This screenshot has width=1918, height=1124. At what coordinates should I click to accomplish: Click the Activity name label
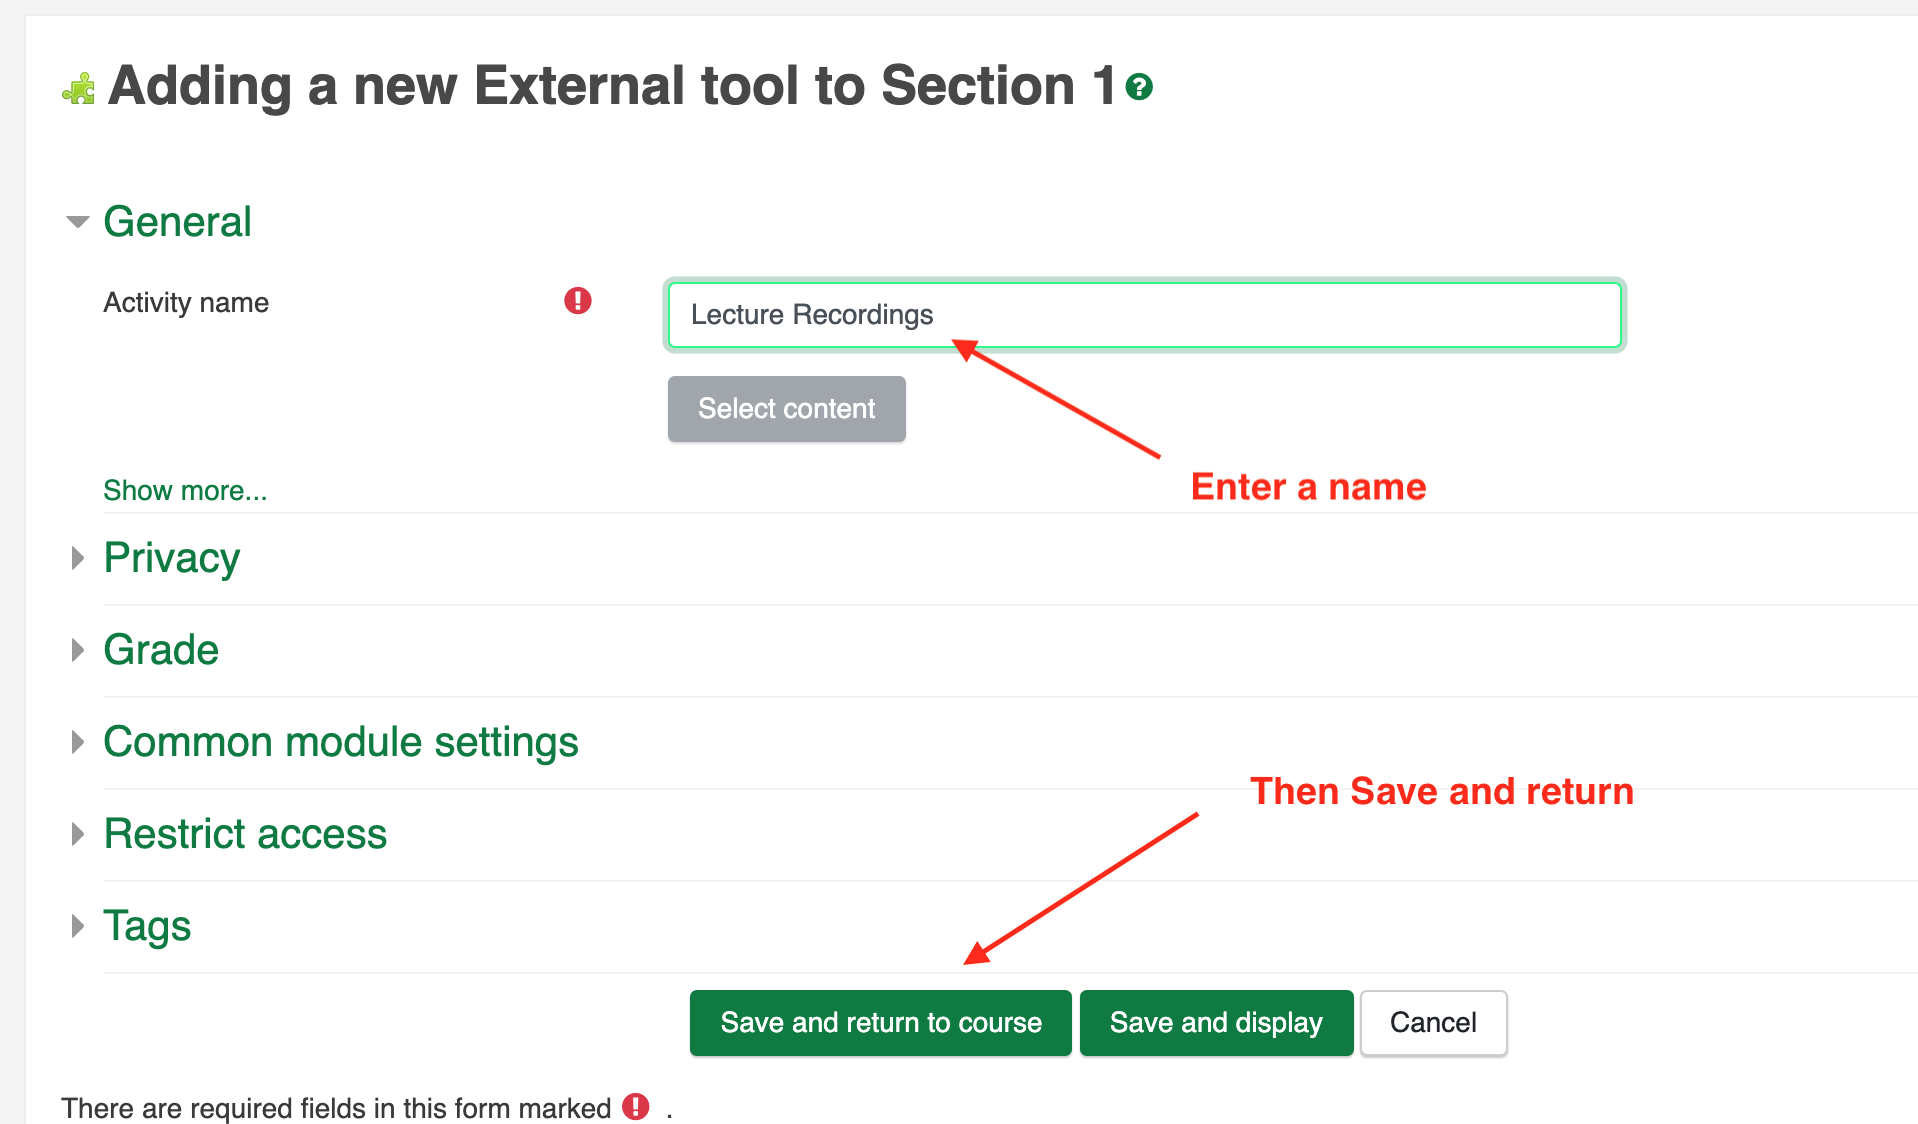coord(186,303)
